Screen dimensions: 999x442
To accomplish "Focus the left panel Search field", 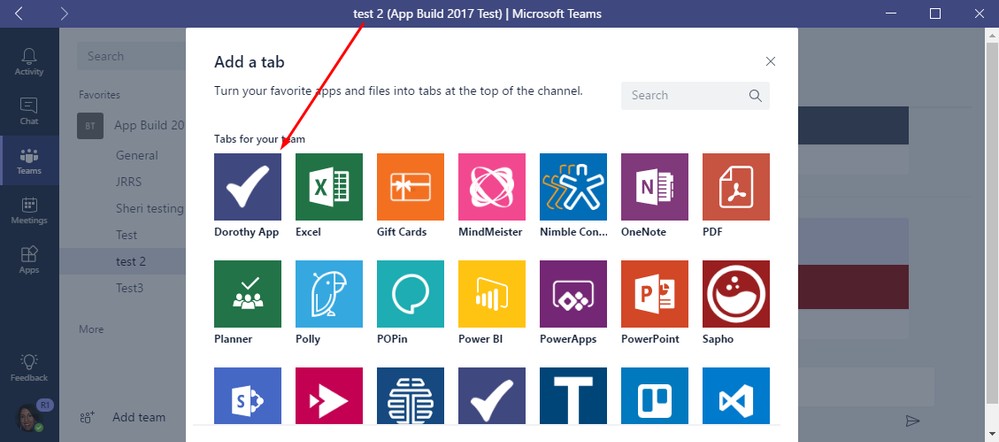I will coord(132,56).
